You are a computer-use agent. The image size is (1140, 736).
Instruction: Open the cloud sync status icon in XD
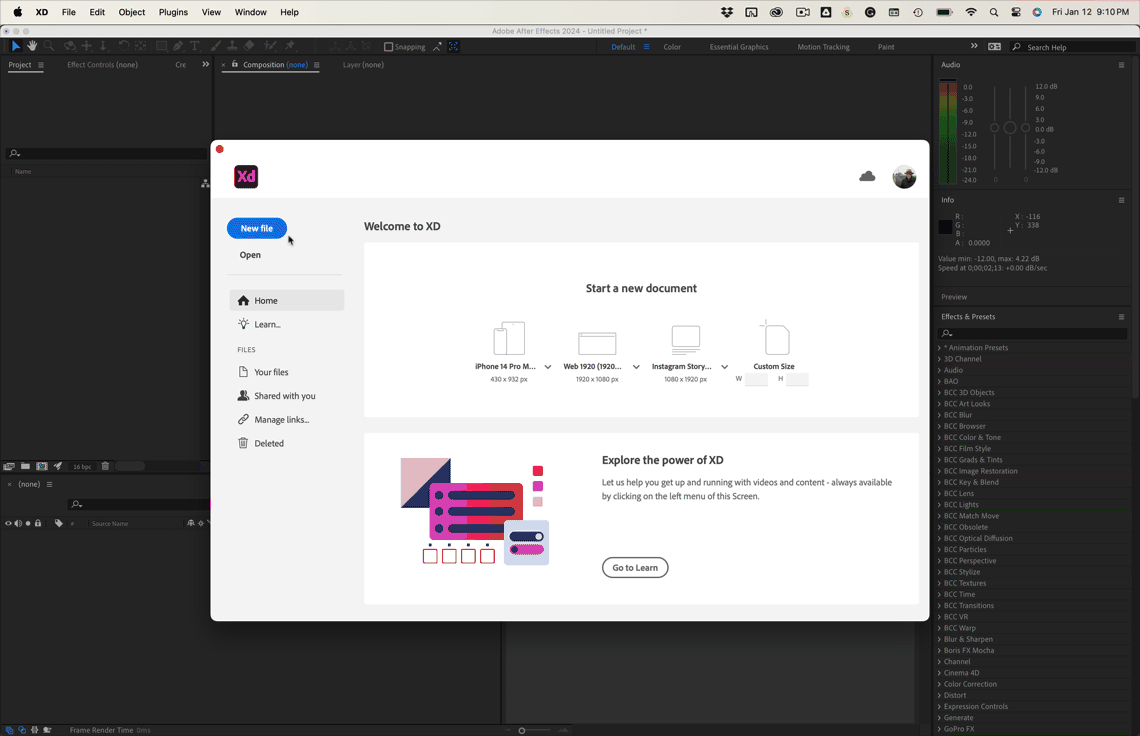pyautogui.click(x=867, y=176)
